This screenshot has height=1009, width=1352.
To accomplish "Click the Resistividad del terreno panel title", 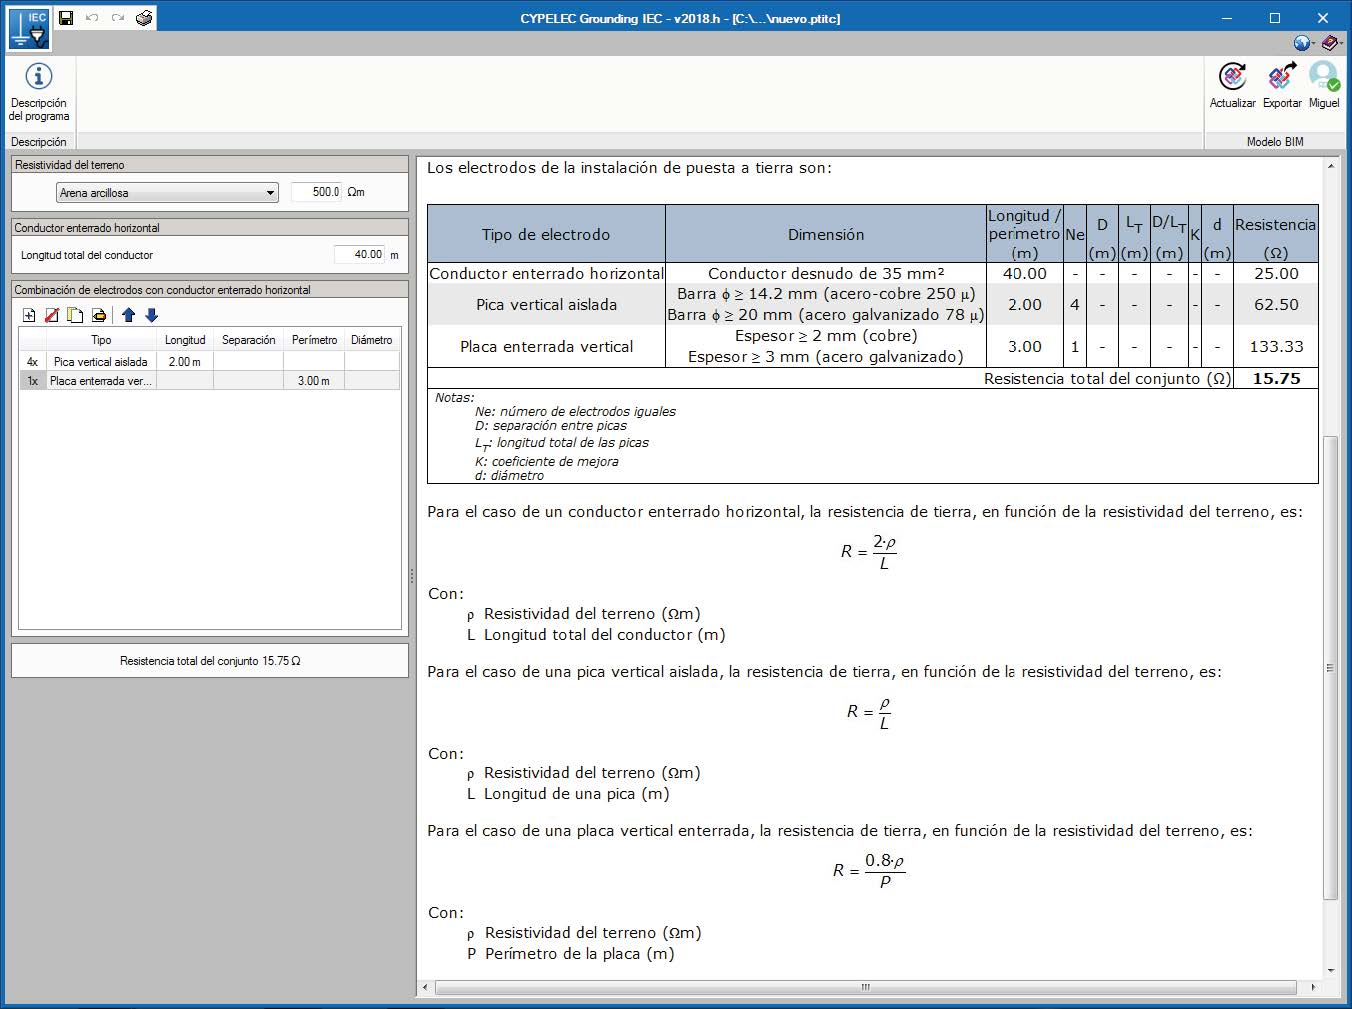I will pos(210,165).
